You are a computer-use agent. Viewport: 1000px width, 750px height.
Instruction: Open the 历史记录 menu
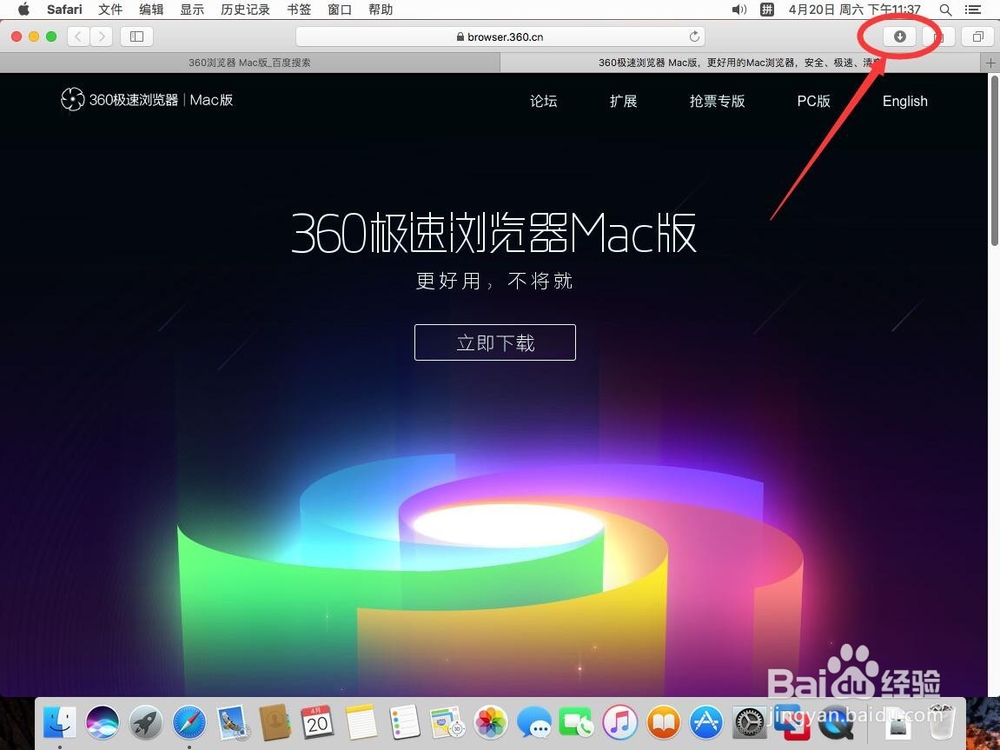pyautogui.click(x=246, y=10)
